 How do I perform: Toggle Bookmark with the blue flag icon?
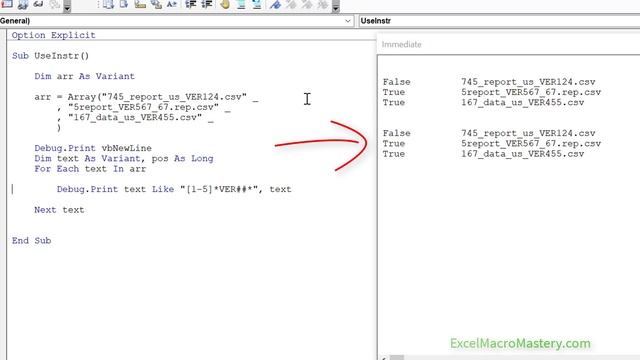275,4
